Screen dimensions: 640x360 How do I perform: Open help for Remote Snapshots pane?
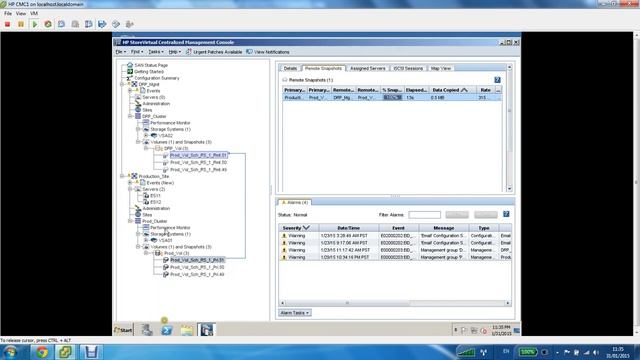click(x=497, y=80)
